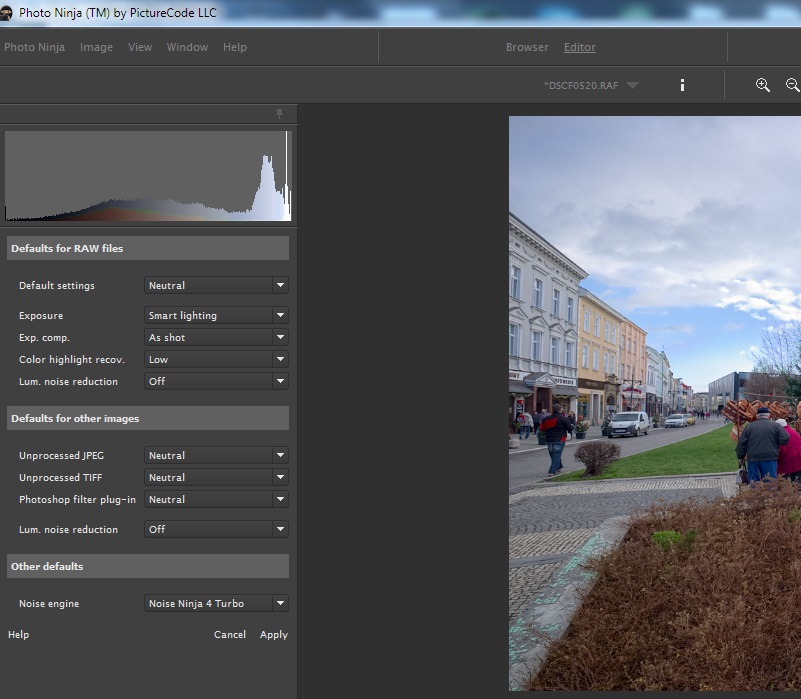
Task: Open the Image menu
Action: click(x=96, y=47)
